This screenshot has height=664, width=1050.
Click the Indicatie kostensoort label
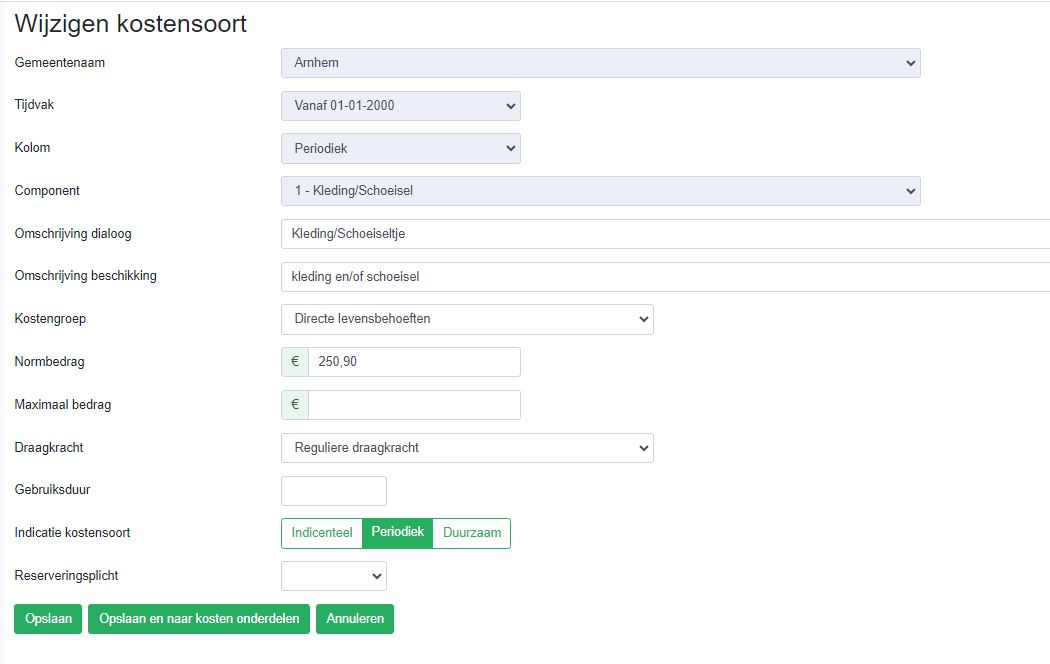click(72, 533)
